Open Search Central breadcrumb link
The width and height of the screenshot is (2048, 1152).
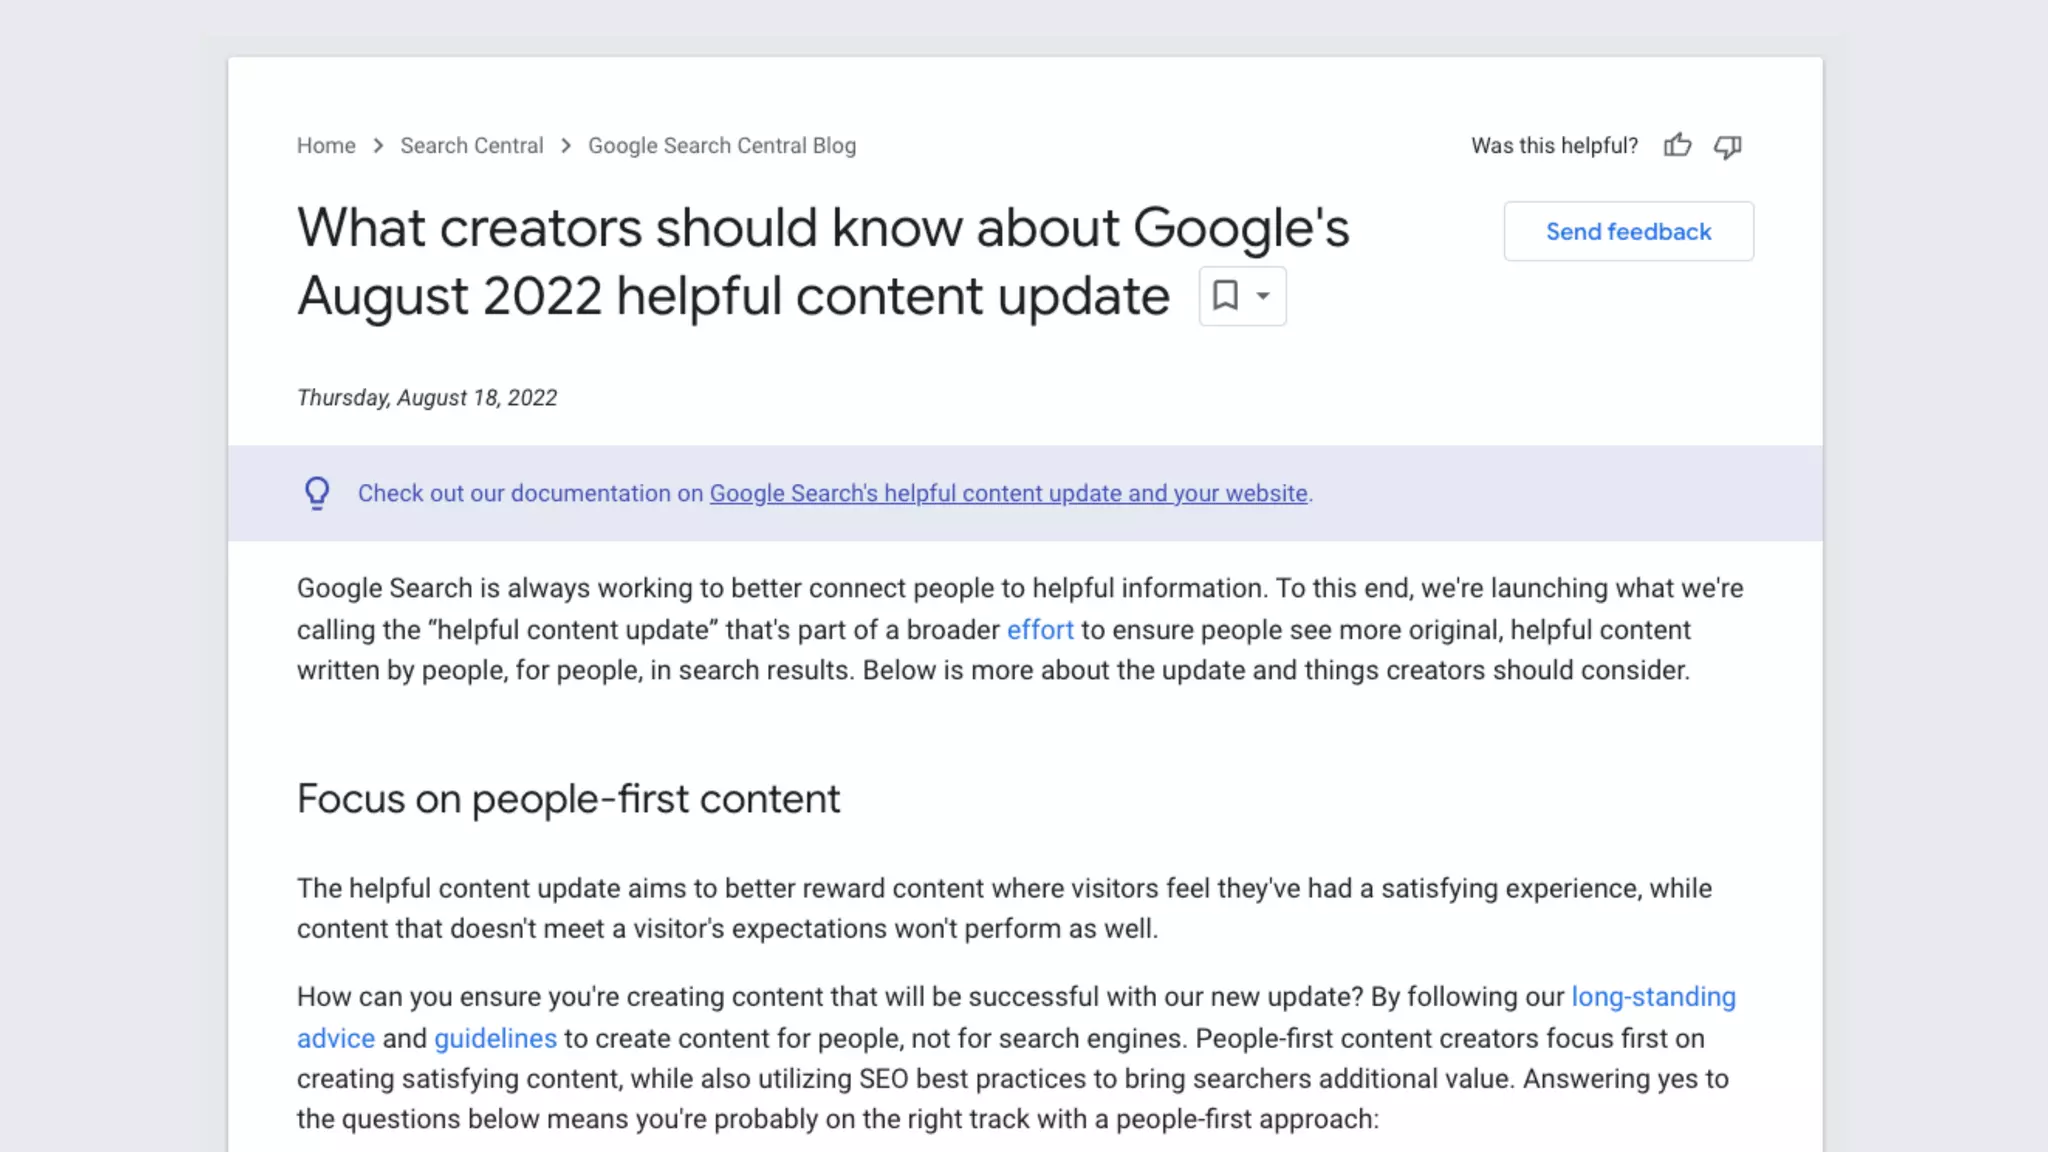pos(471,146)
